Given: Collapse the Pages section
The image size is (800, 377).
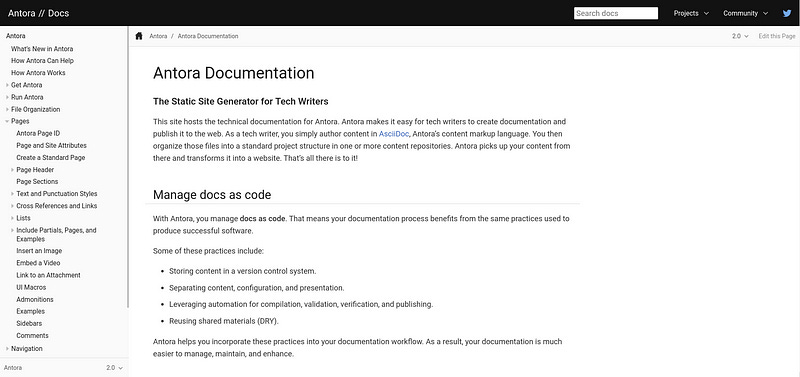Looking at the screenshot, I should [7, 121].
